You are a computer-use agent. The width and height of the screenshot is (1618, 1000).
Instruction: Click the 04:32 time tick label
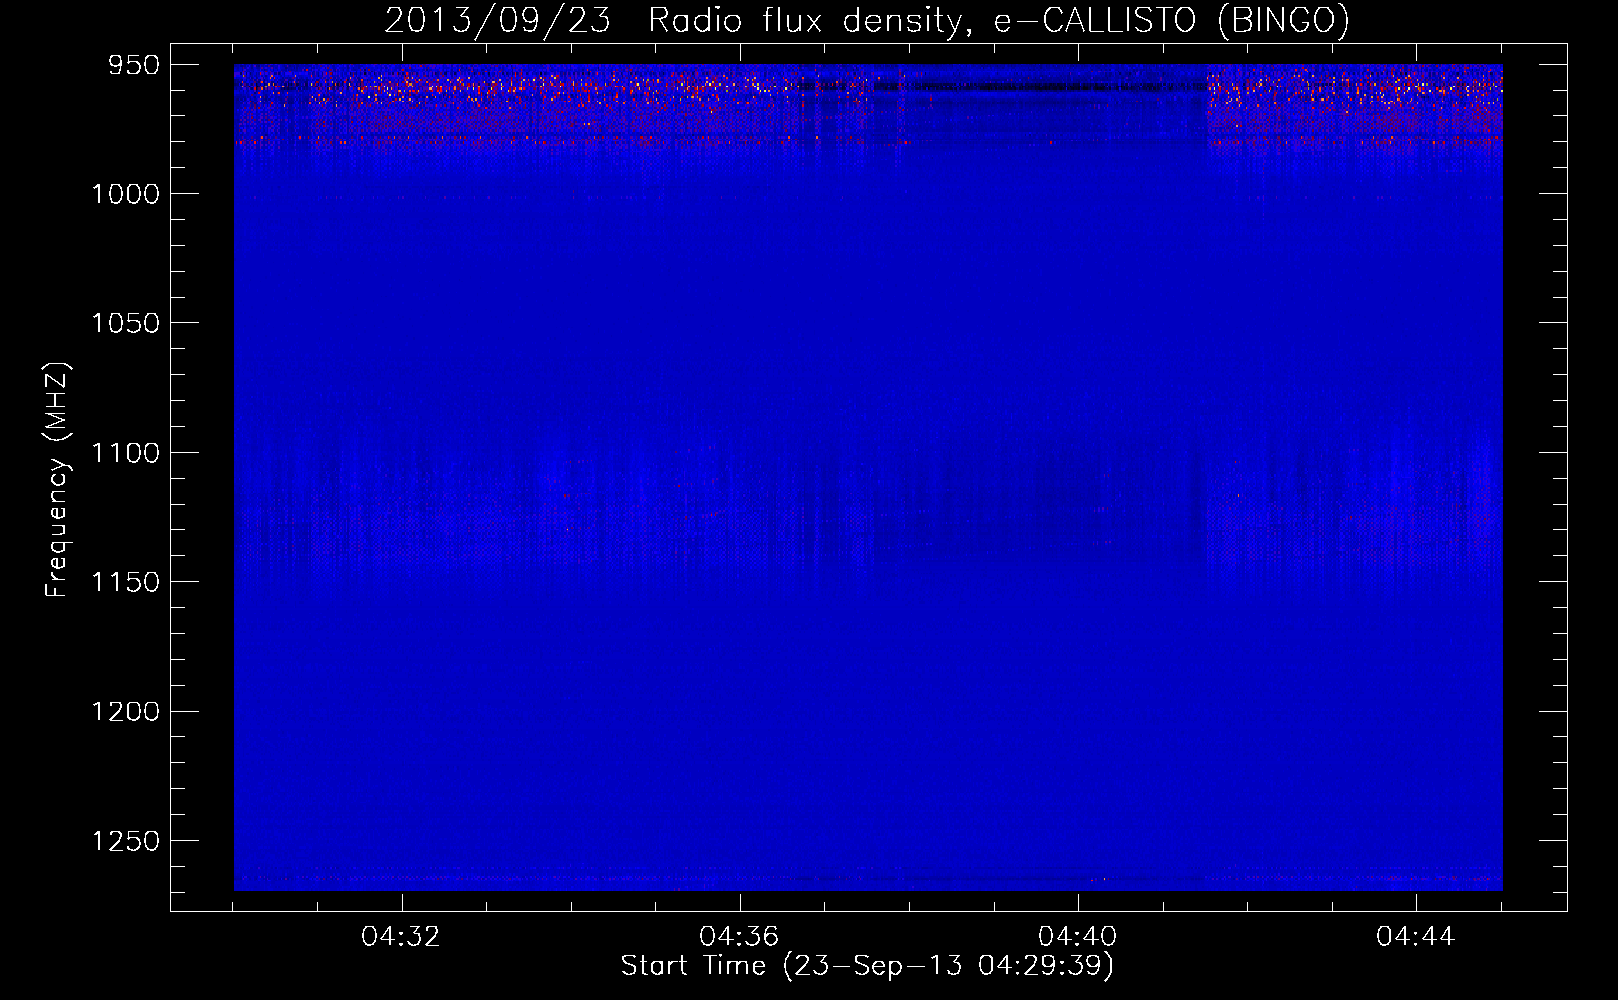tap(401, 937)
